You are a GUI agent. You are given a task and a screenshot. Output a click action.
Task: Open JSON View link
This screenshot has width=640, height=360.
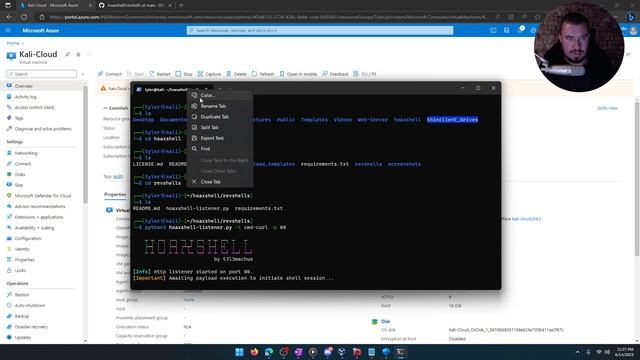click(607, 108)
